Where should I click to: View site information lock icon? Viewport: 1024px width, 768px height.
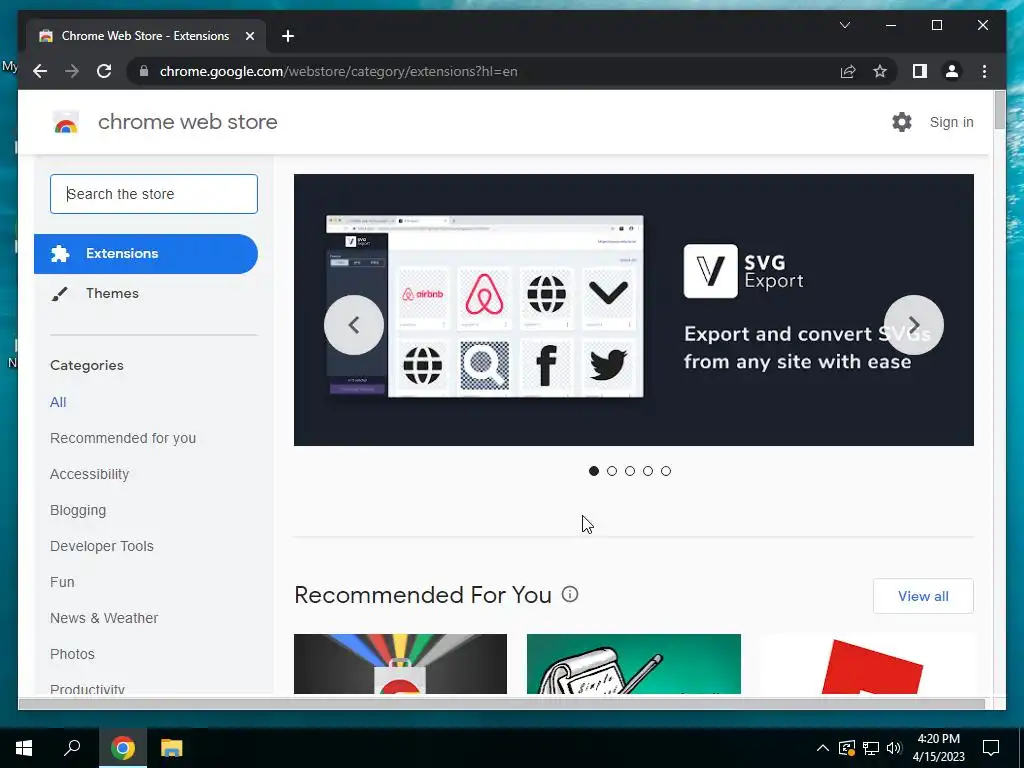(x=144, y=71)
